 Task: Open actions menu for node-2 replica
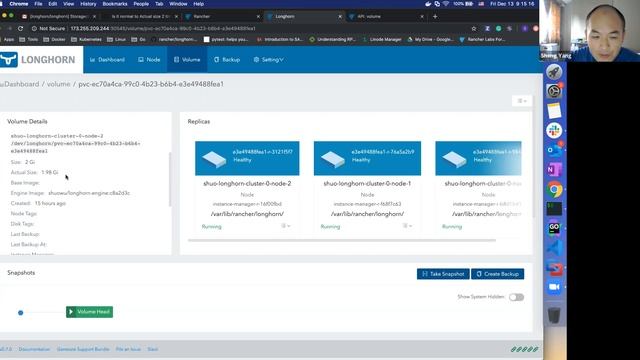coord(285,226)
